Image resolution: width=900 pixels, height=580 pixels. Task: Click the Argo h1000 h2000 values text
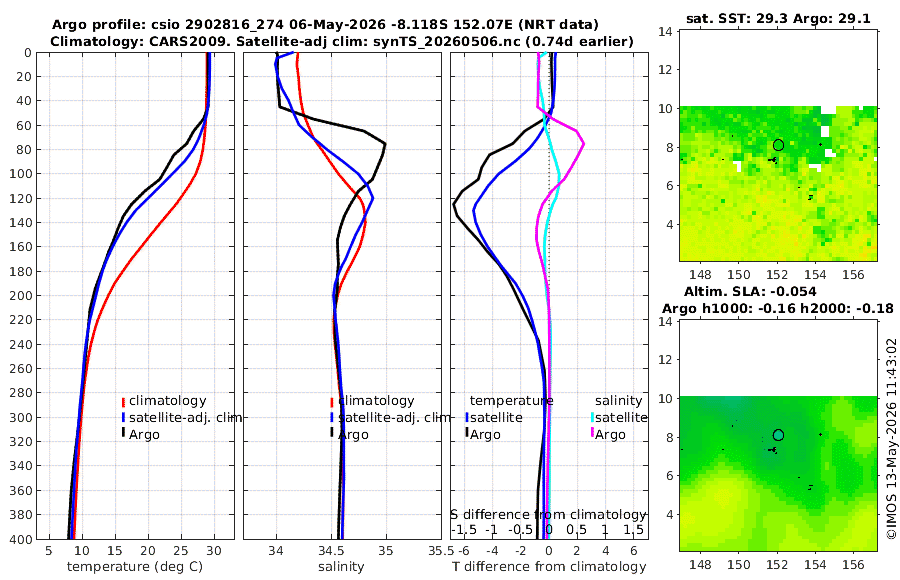(x=778, y=308)
